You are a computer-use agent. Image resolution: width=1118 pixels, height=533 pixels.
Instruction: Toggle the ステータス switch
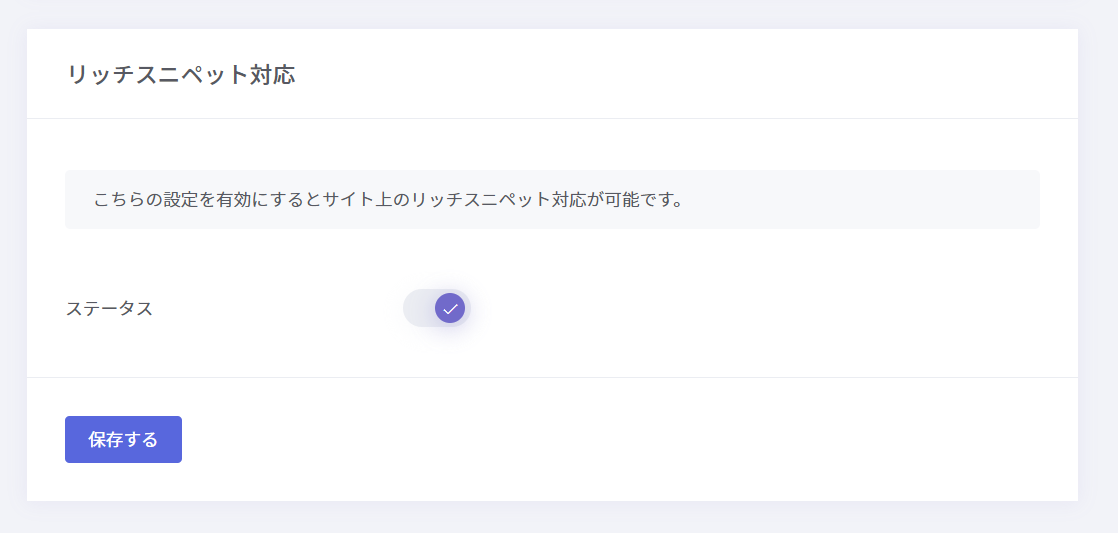(x=436, y=308)
